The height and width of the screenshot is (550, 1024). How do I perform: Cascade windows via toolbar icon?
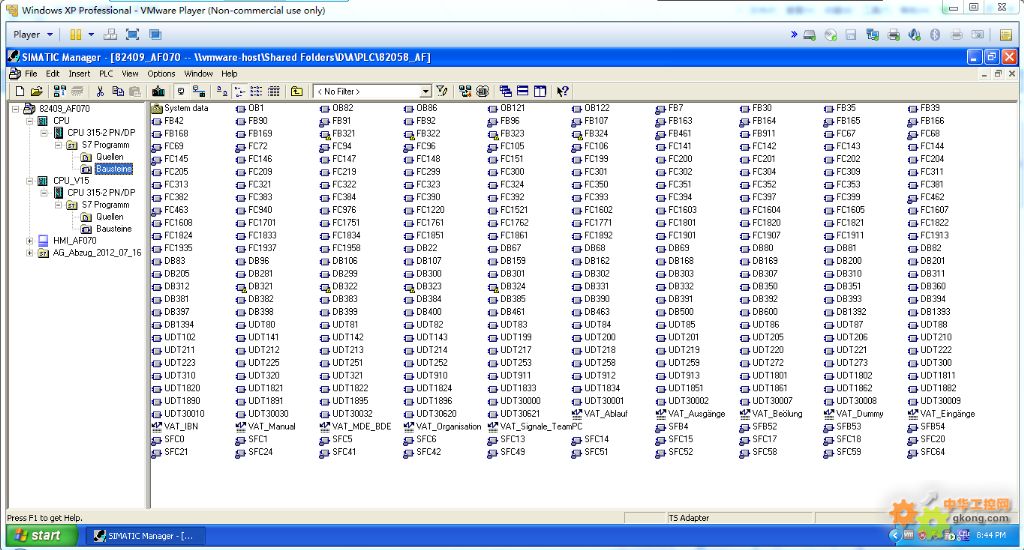pos(505,91)
